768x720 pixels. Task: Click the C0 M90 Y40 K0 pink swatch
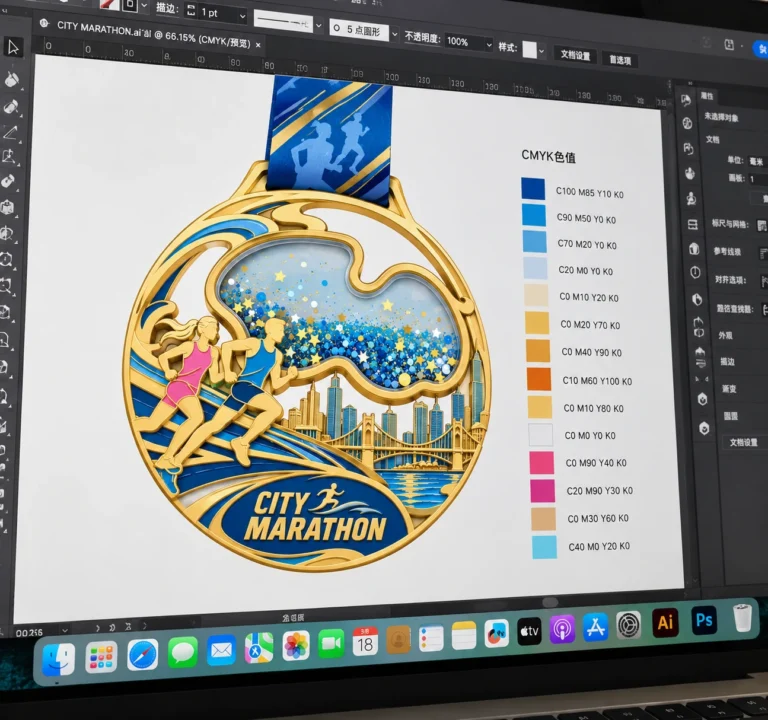[x=541, y=463]
